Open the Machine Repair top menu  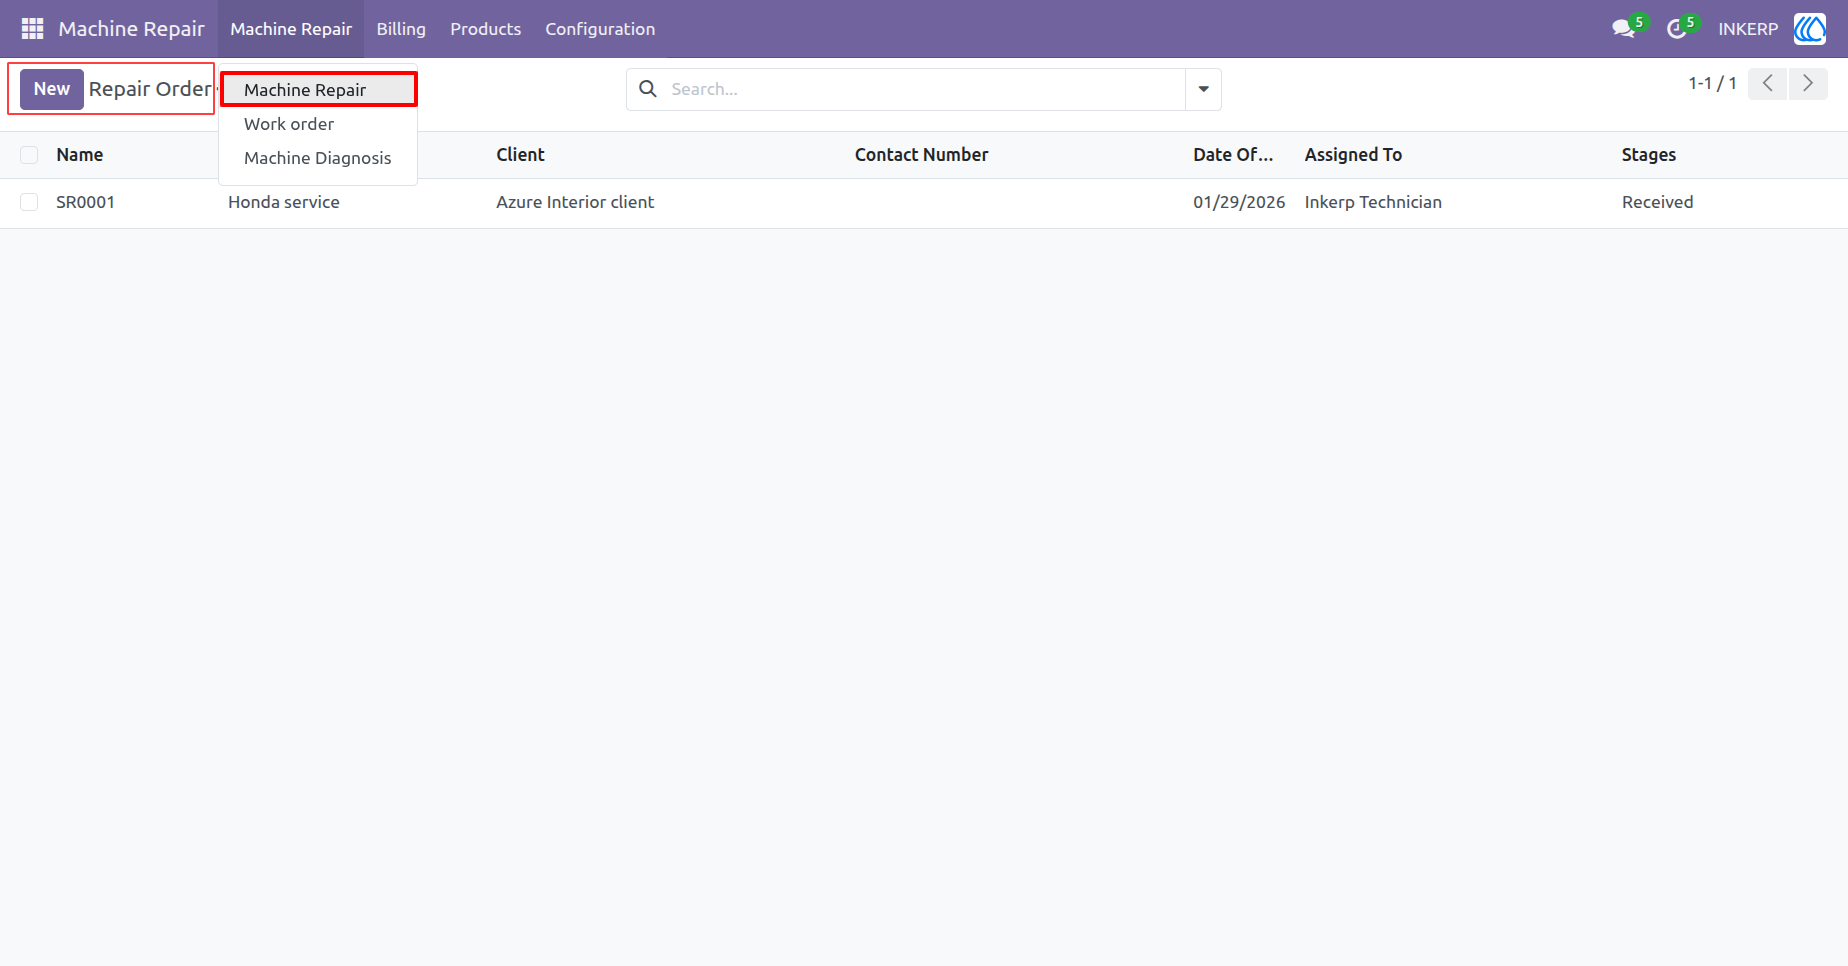coord(291,29)
